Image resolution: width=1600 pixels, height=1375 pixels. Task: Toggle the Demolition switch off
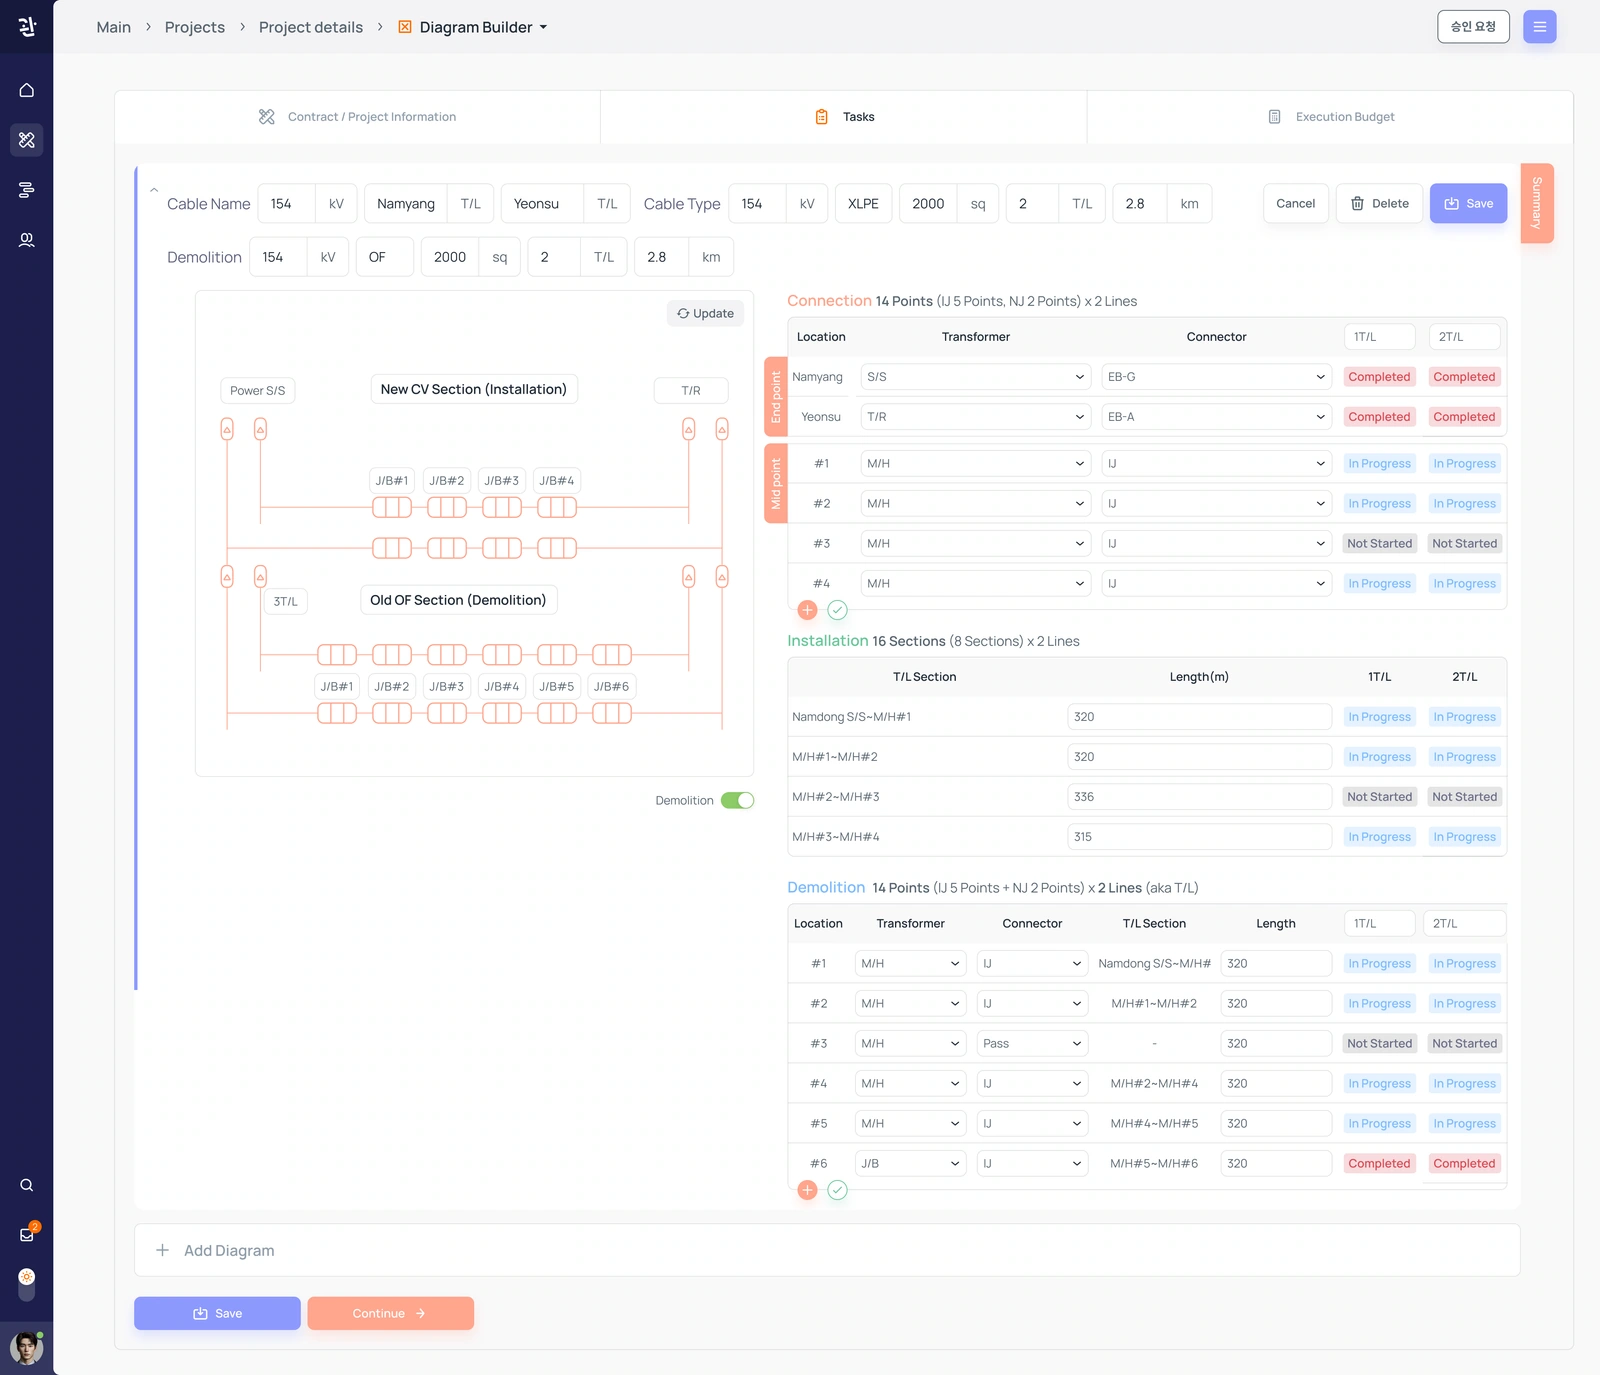738,800
